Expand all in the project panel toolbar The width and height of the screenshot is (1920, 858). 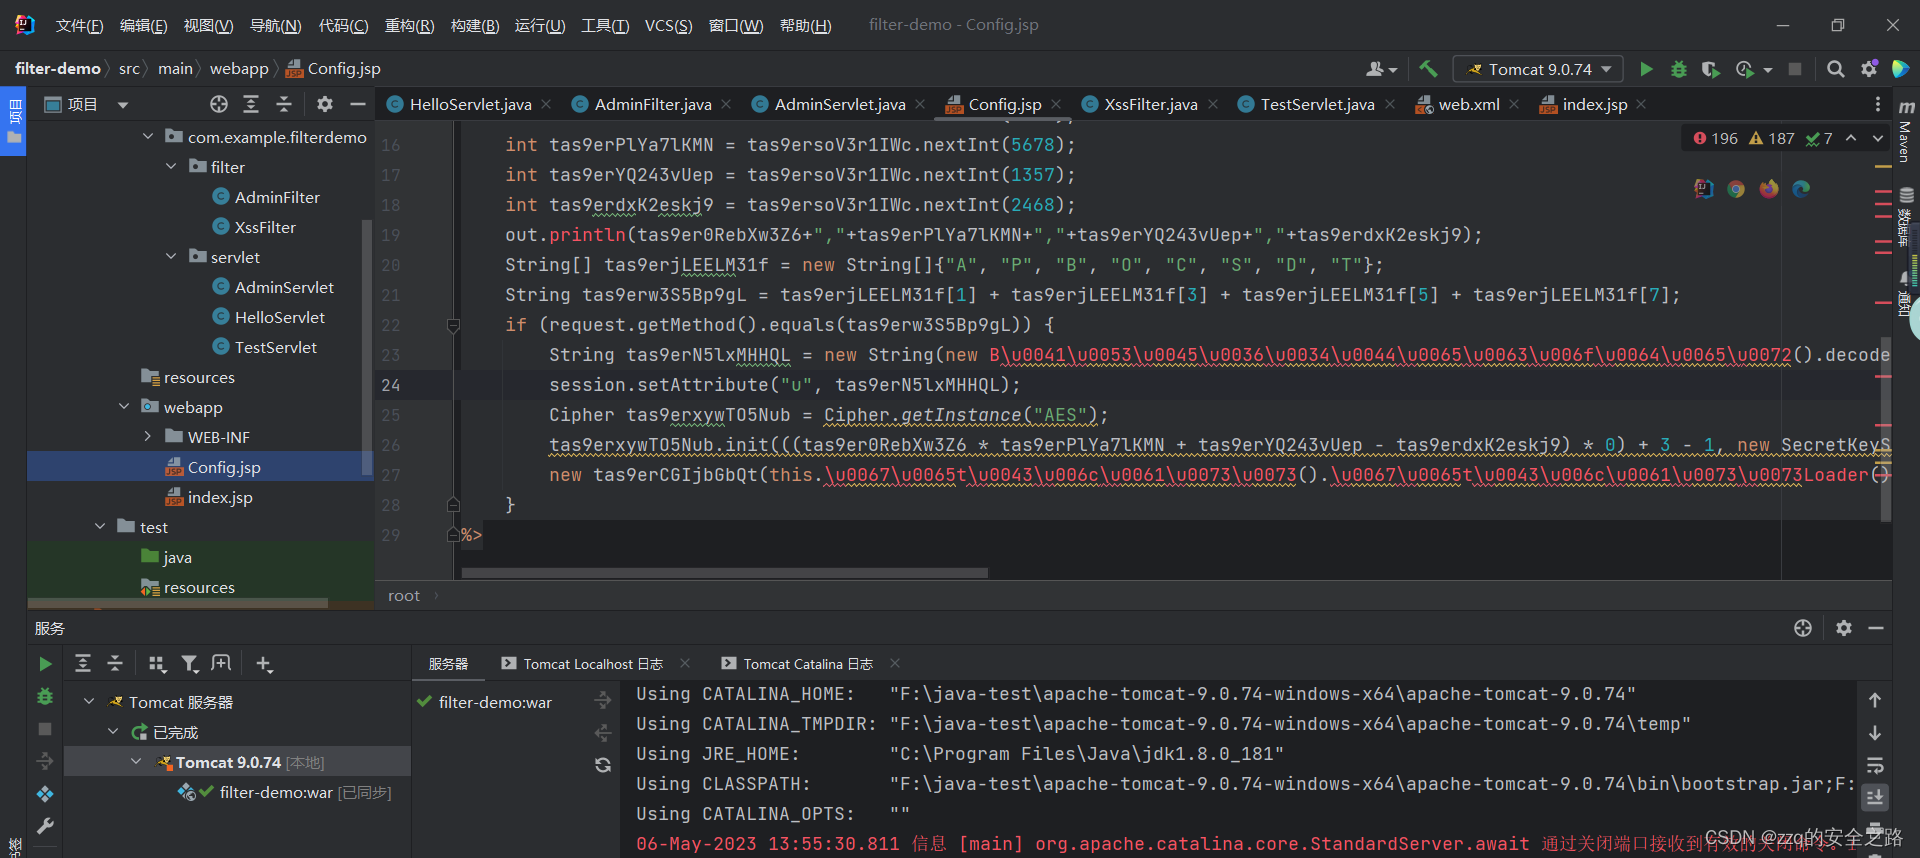pyautogui.click(x=251, y=104)
